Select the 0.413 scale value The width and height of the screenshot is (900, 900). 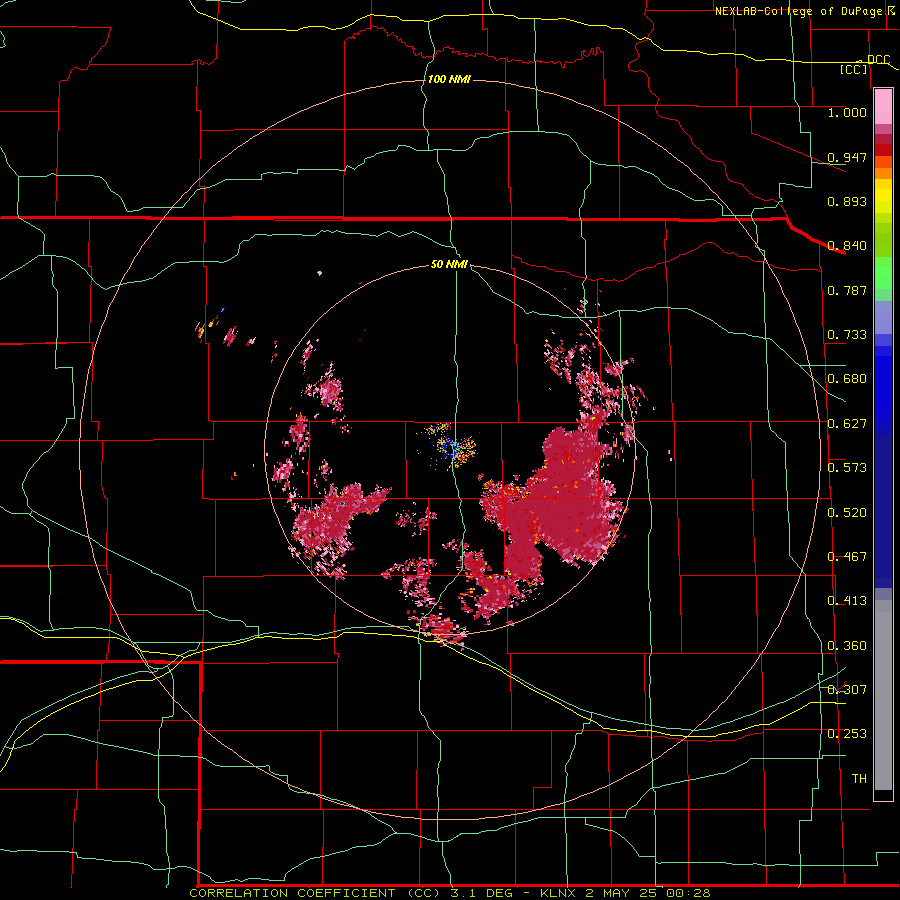point(847,601)
